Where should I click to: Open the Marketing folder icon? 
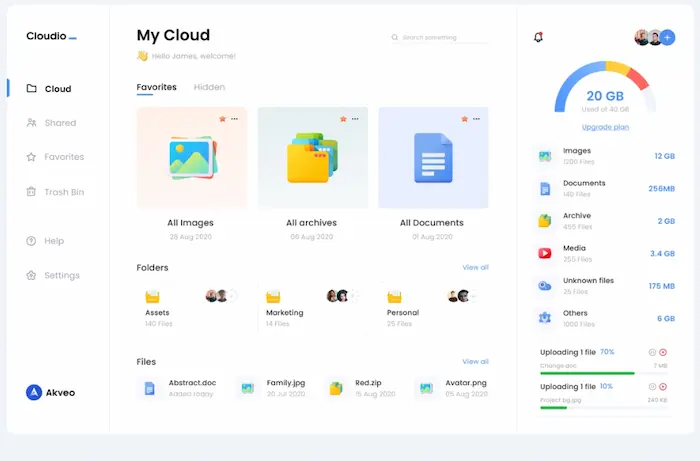(x=273, y=296)
